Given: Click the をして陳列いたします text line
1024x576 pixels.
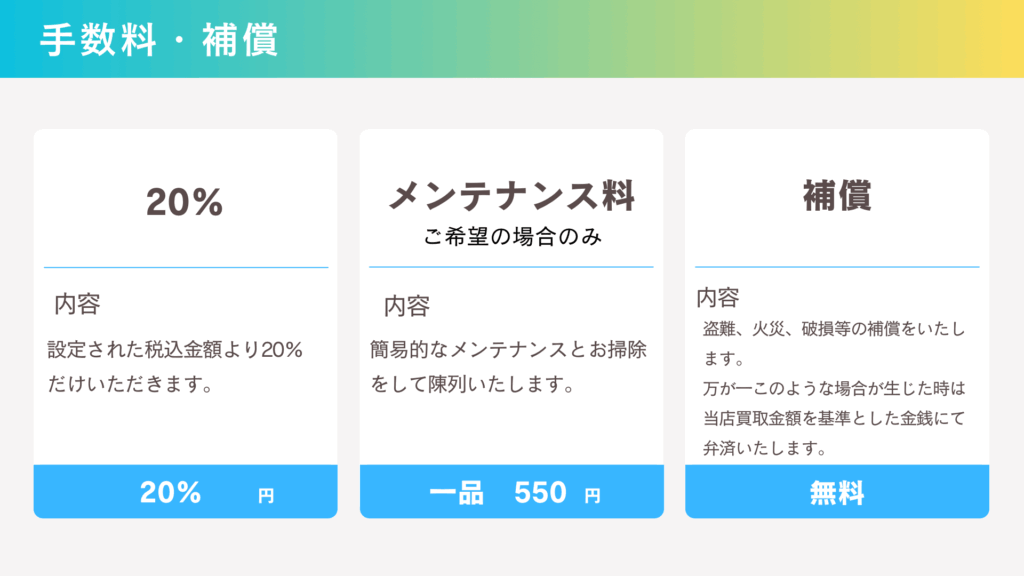Looking at the screenshot, I should 472,384.
